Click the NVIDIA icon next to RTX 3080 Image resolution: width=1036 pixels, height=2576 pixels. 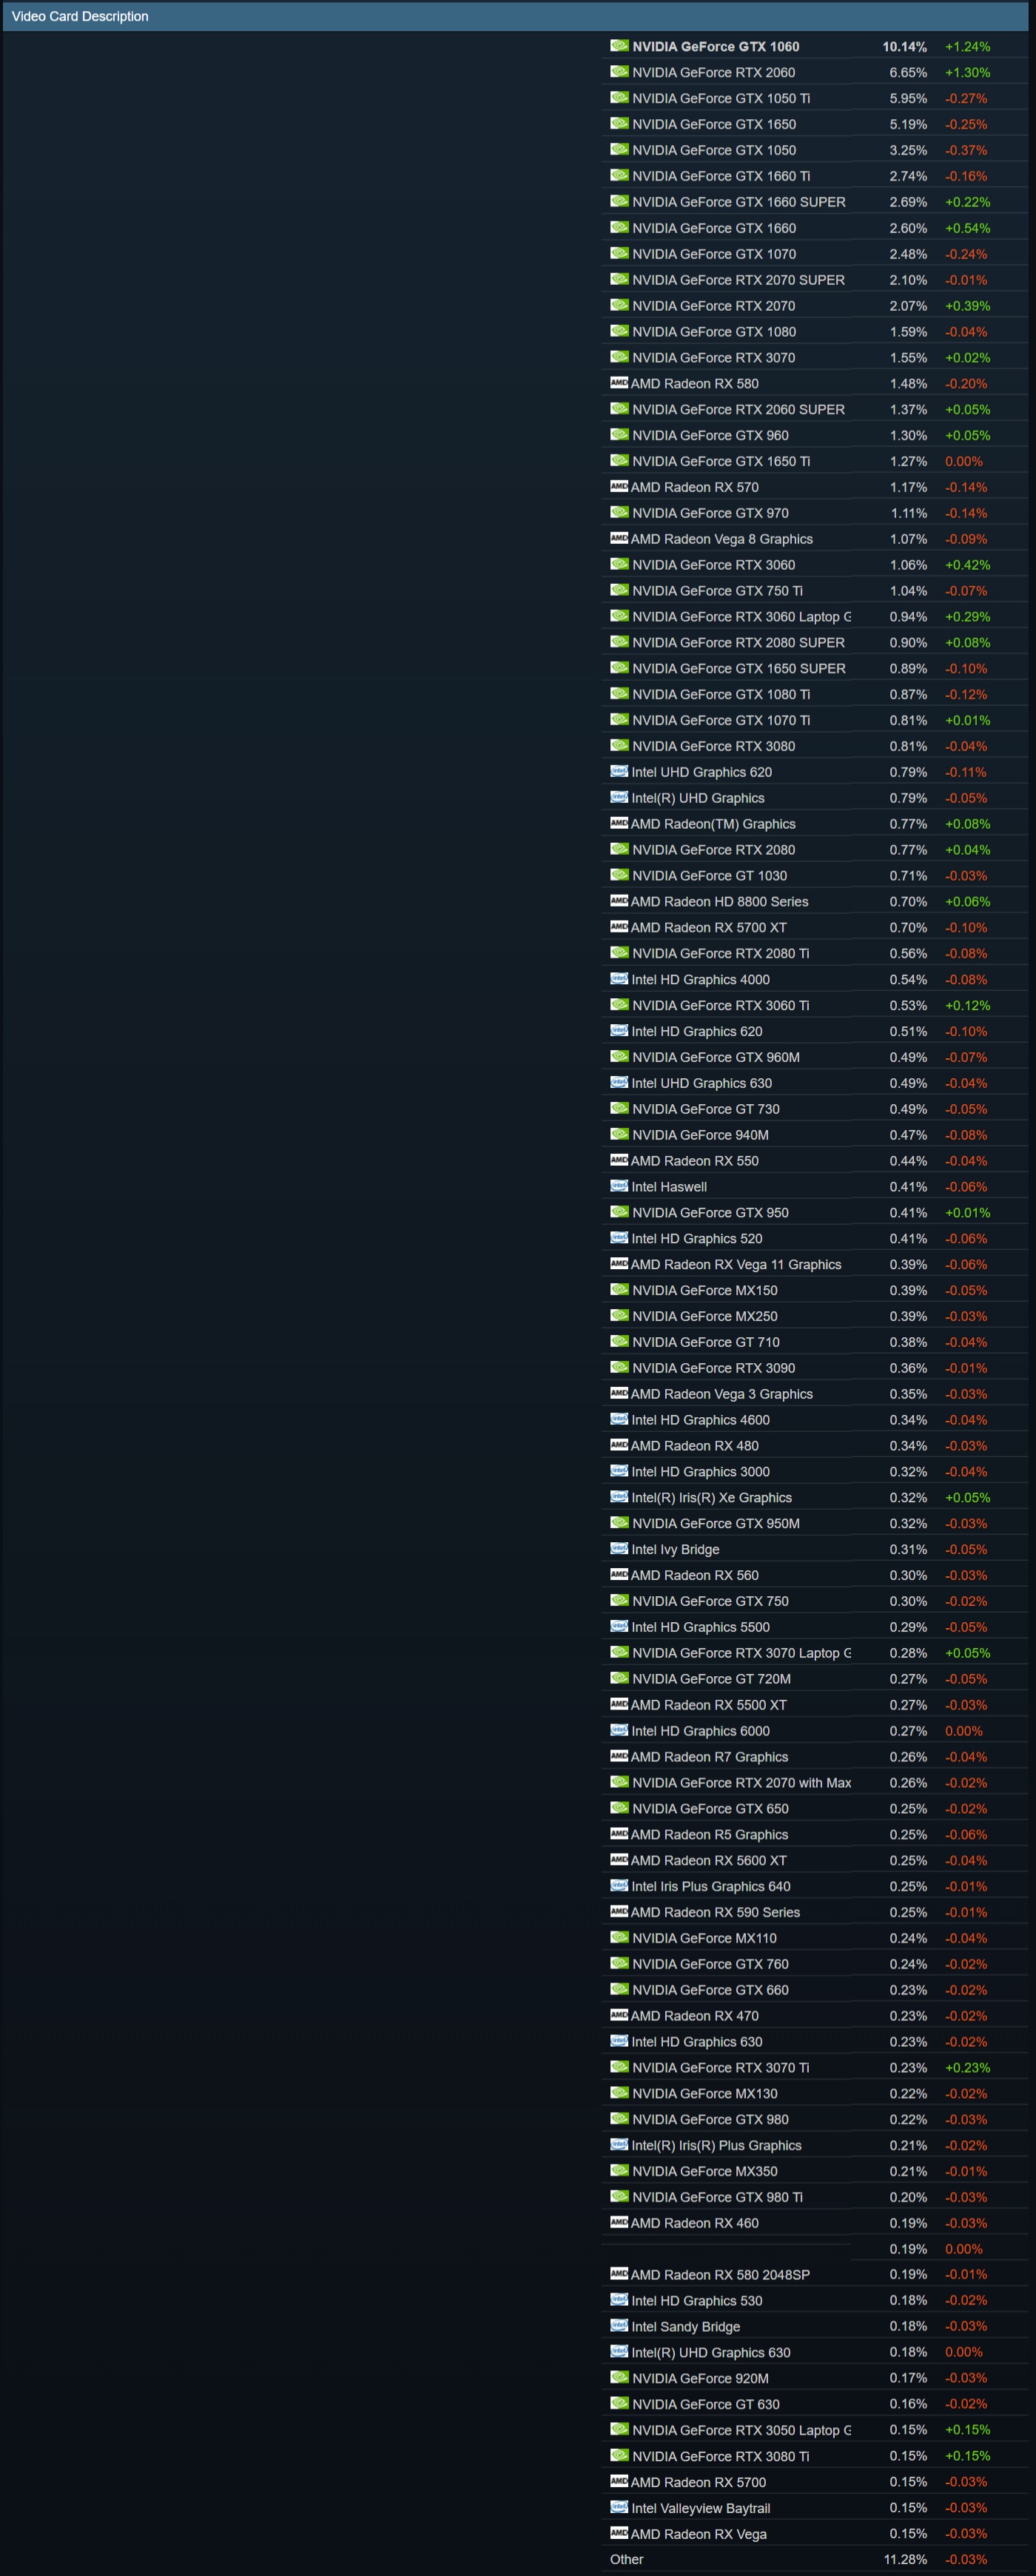point(619,746)
